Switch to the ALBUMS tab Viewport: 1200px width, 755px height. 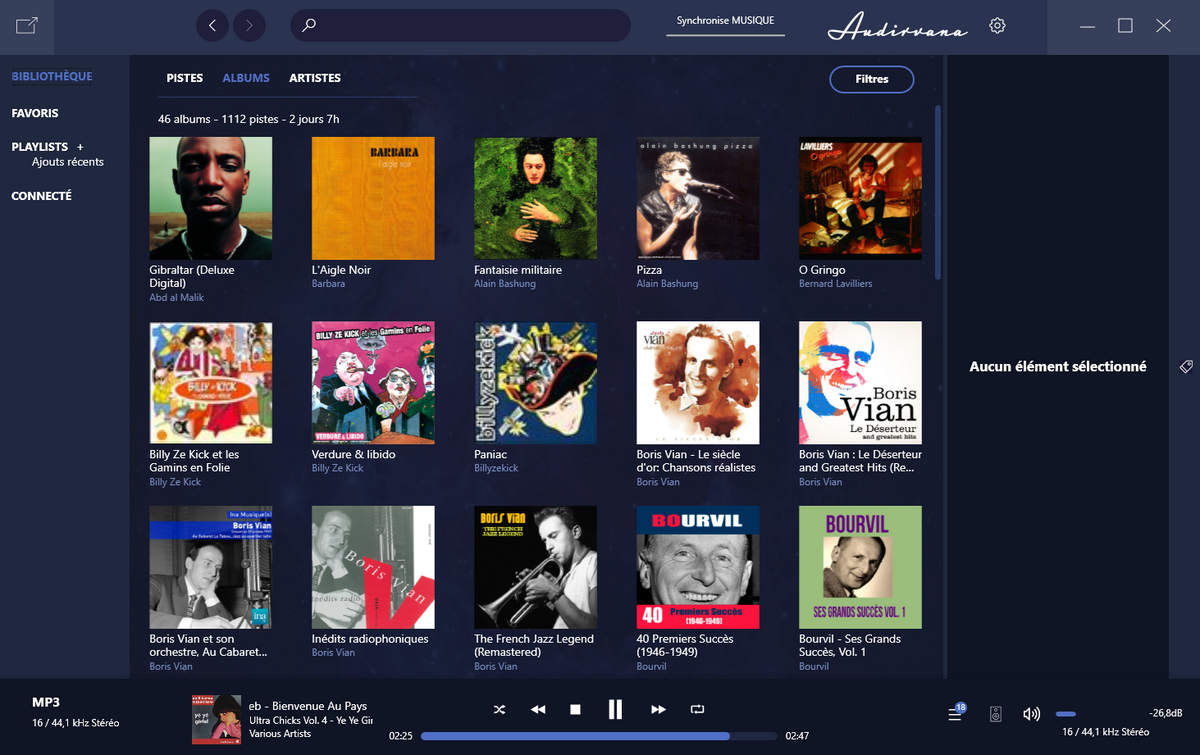[x=246, y=78]
